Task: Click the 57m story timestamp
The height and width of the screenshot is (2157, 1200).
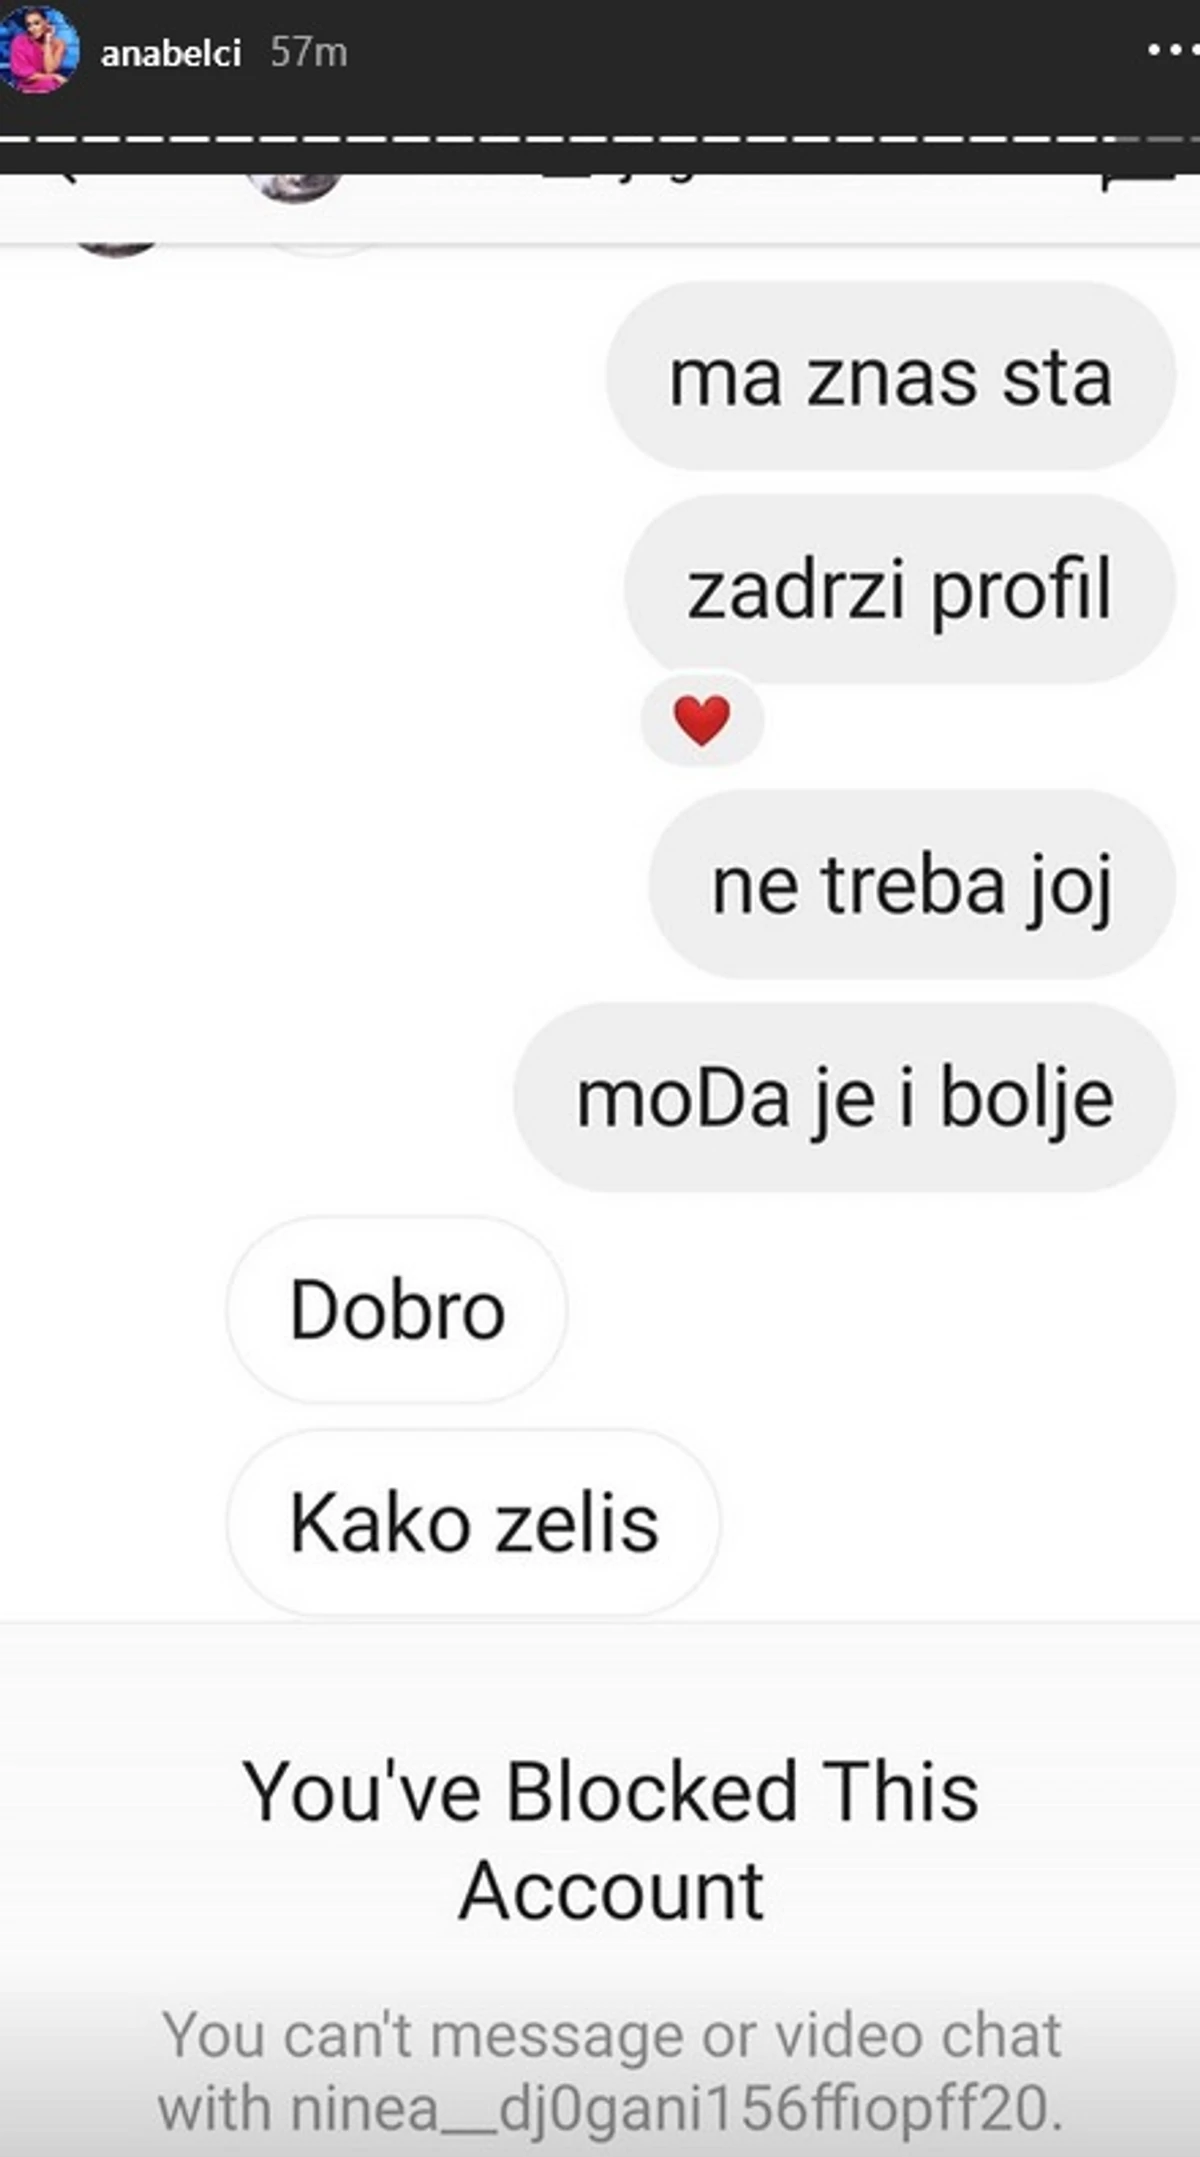Action: point(309,52)
